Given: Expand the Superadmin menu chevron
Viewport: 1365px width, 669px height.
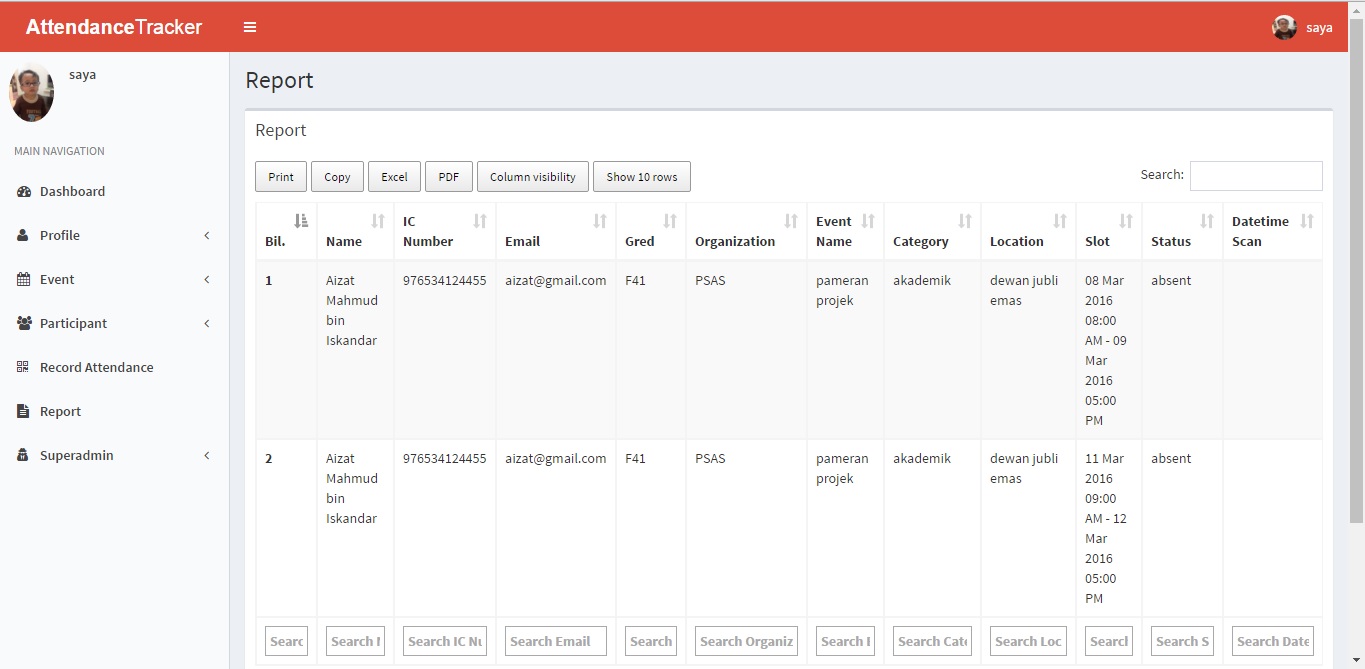Looking at the screenshot, I should point(207,455).
